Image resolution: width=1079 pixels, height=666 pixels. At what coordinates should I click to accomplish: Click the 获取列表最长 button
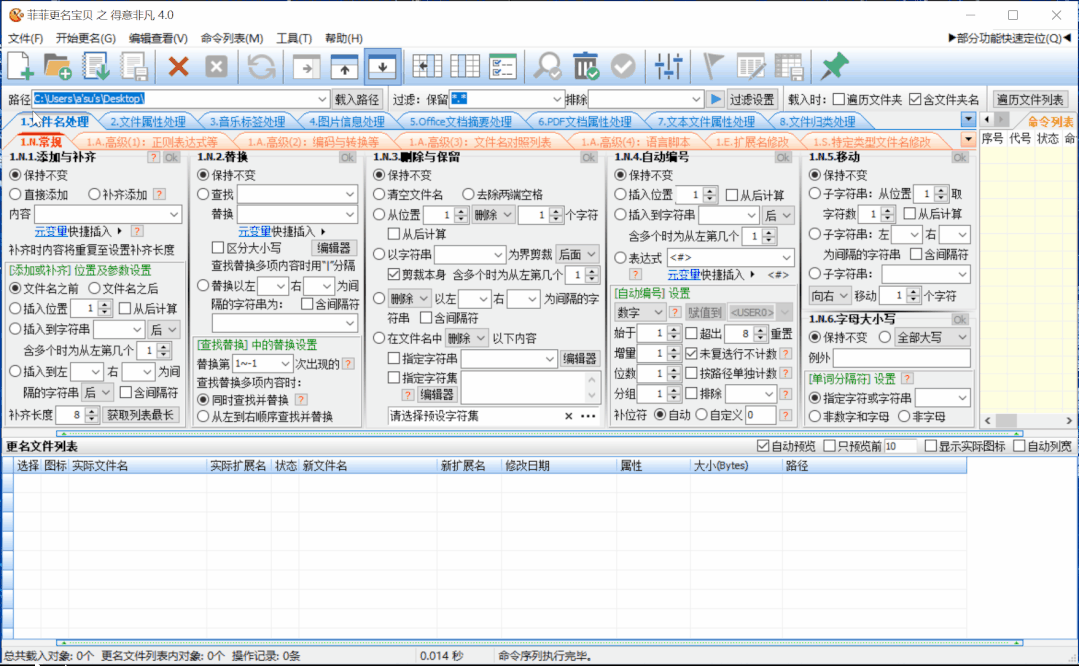coord(141,415)
